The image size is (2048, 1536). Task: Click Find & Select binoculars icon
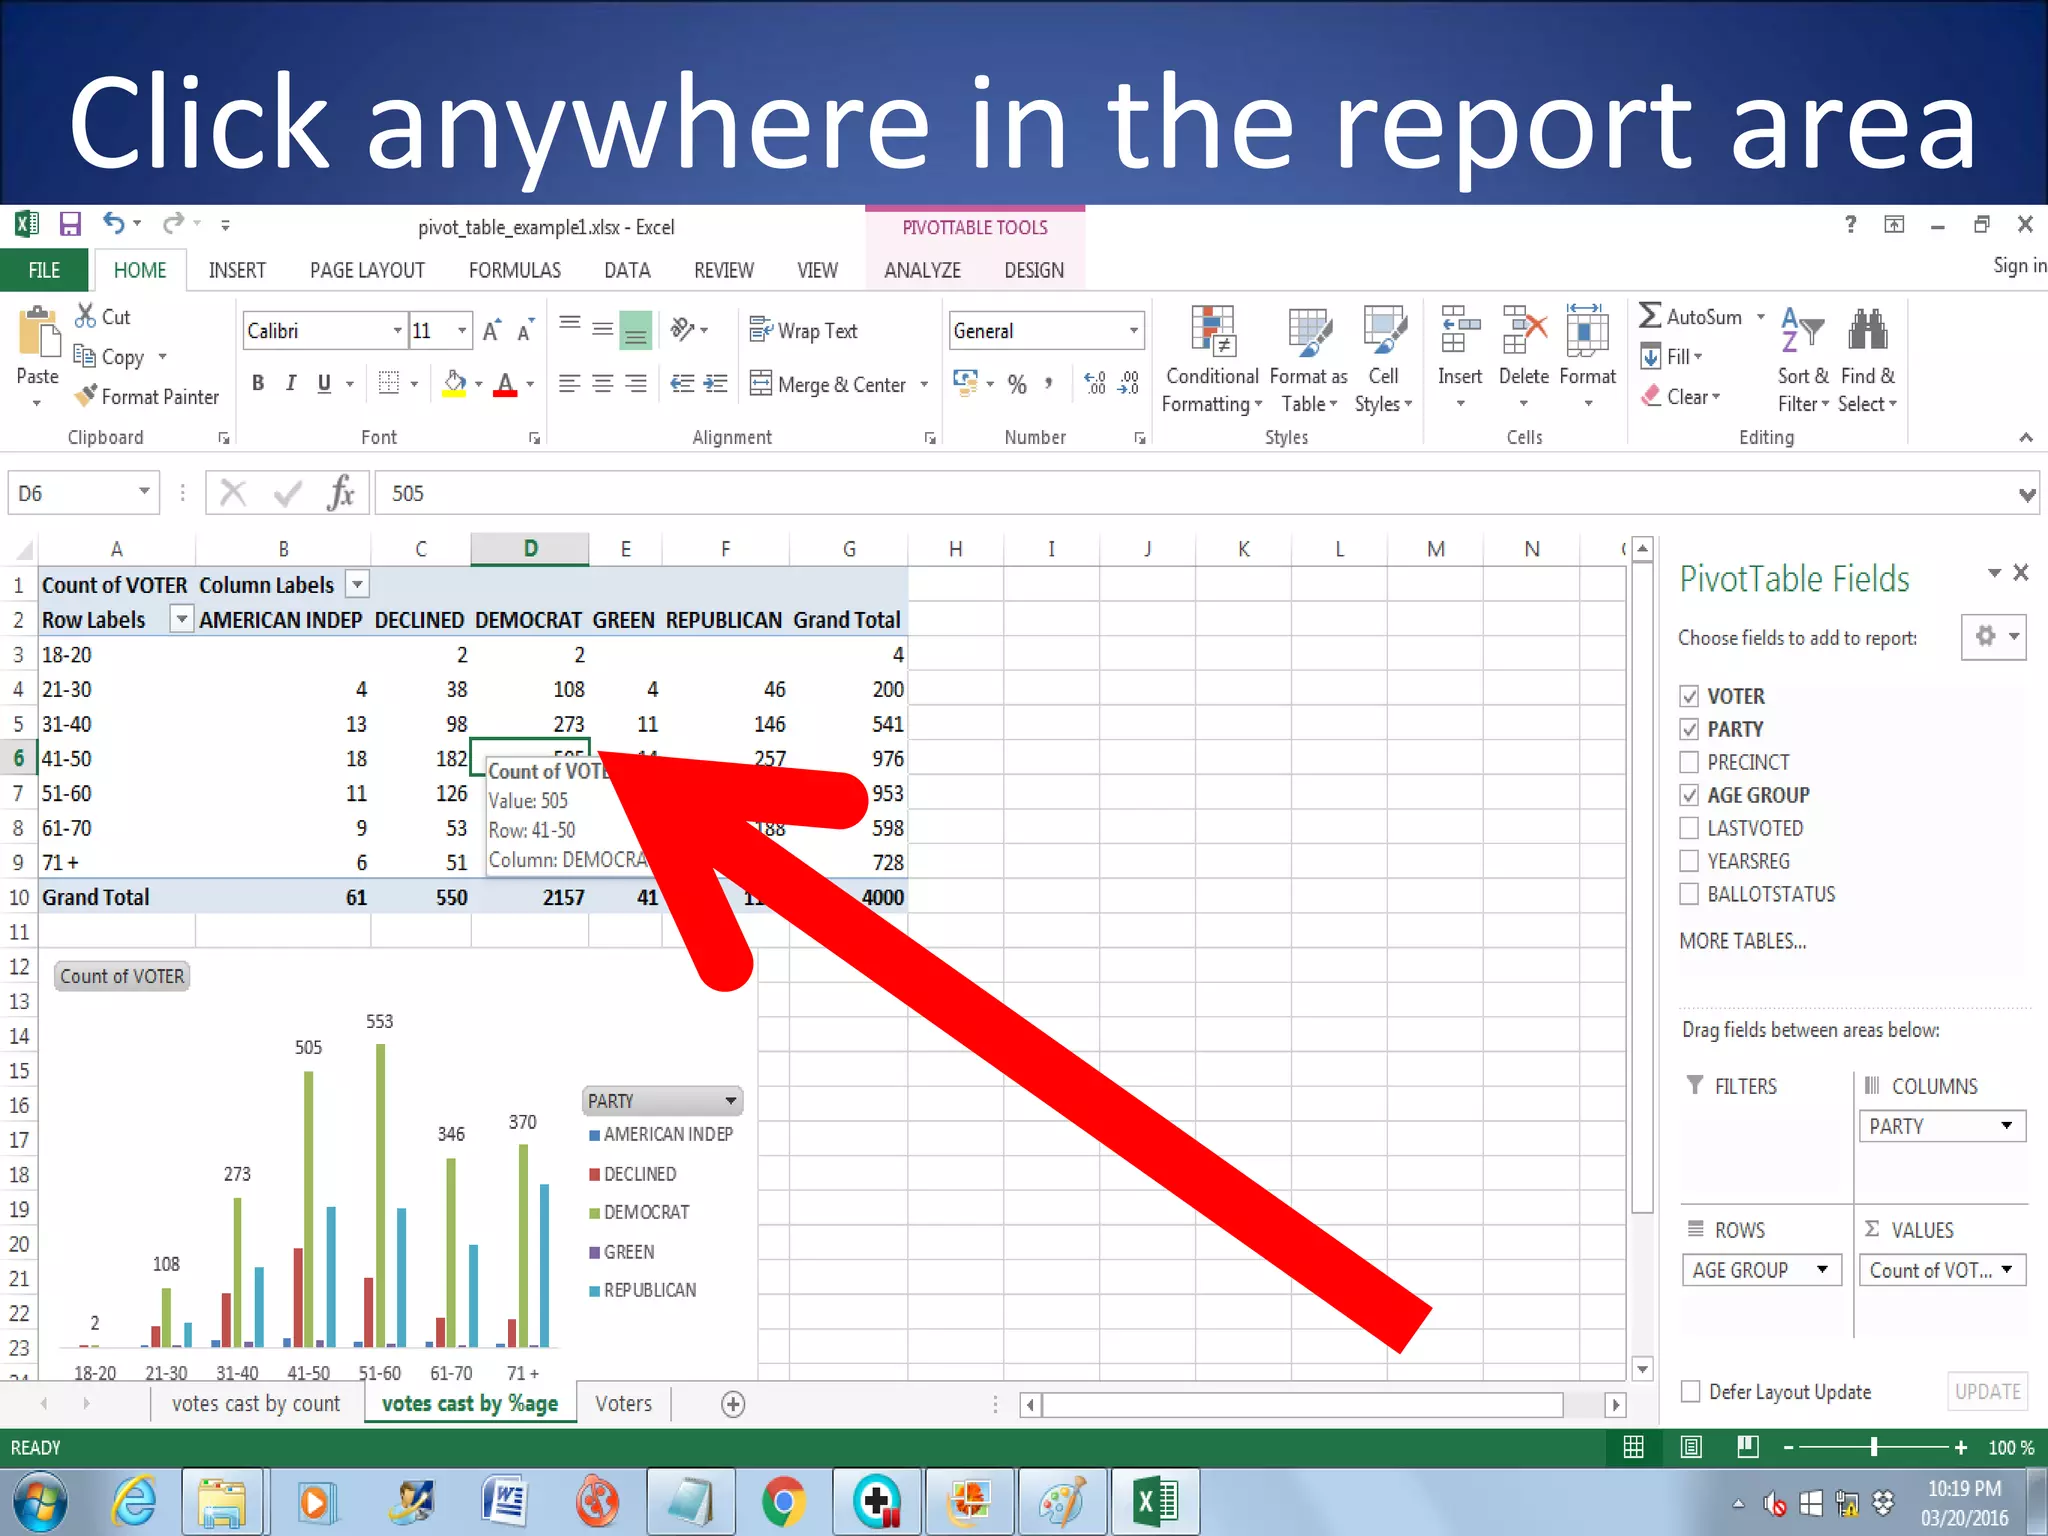point(1867,330)
